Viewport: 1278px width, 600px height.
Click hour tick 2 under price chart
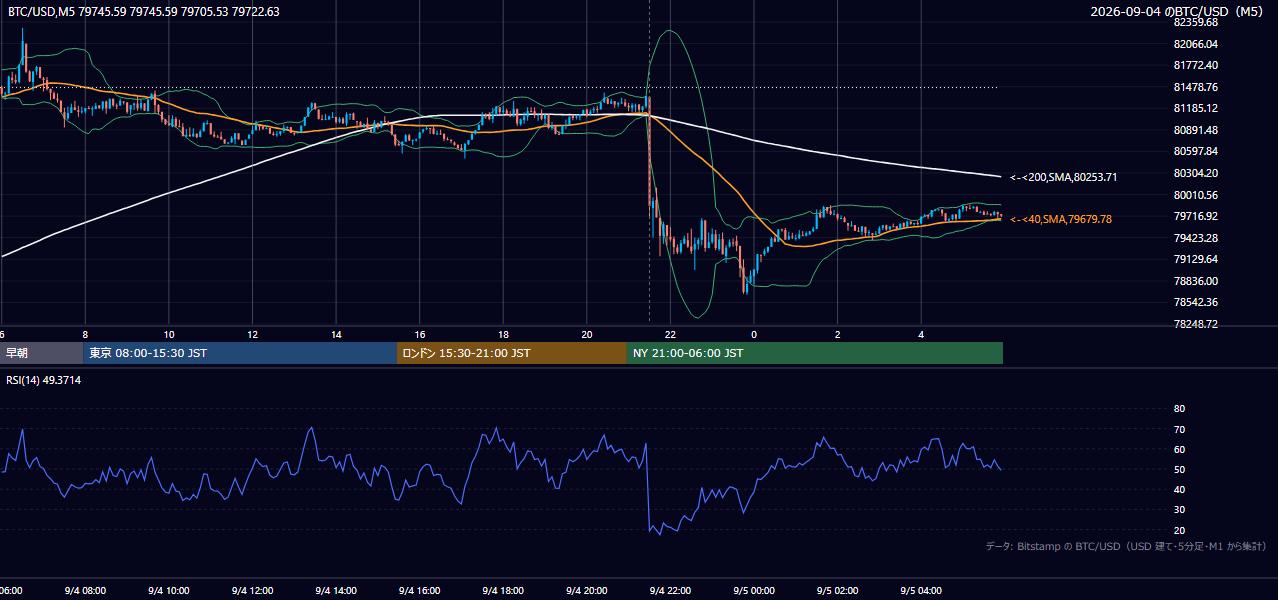(838, 334)
